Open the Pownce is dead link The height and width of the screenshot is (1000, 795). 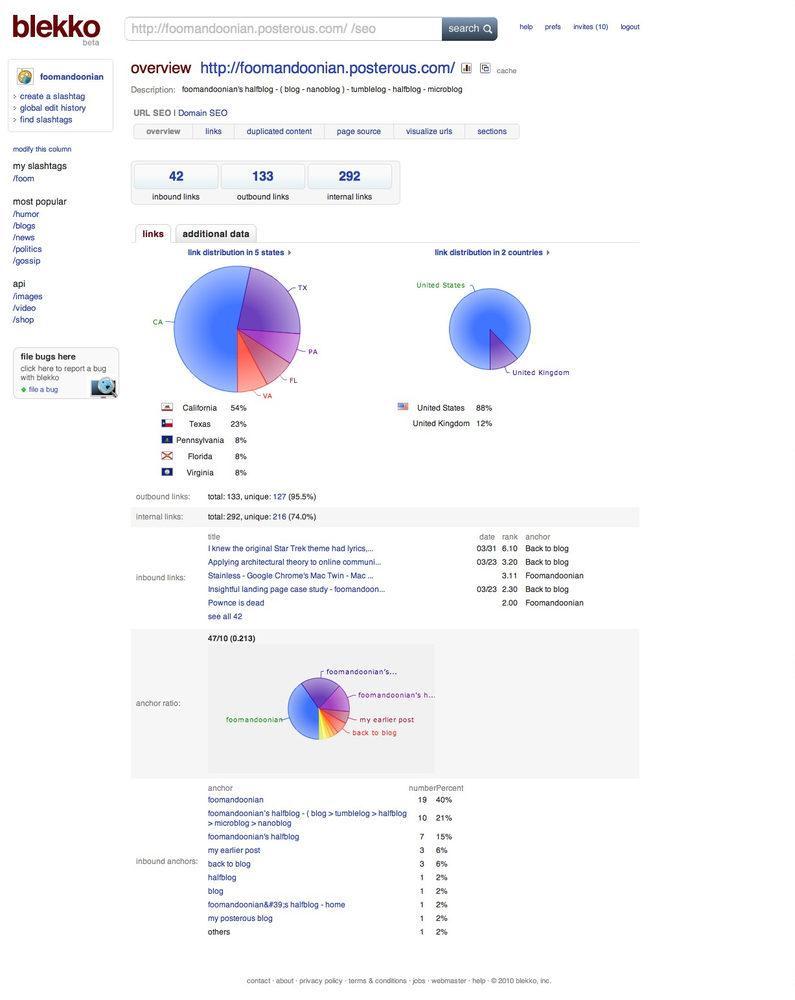pos(236,603)
